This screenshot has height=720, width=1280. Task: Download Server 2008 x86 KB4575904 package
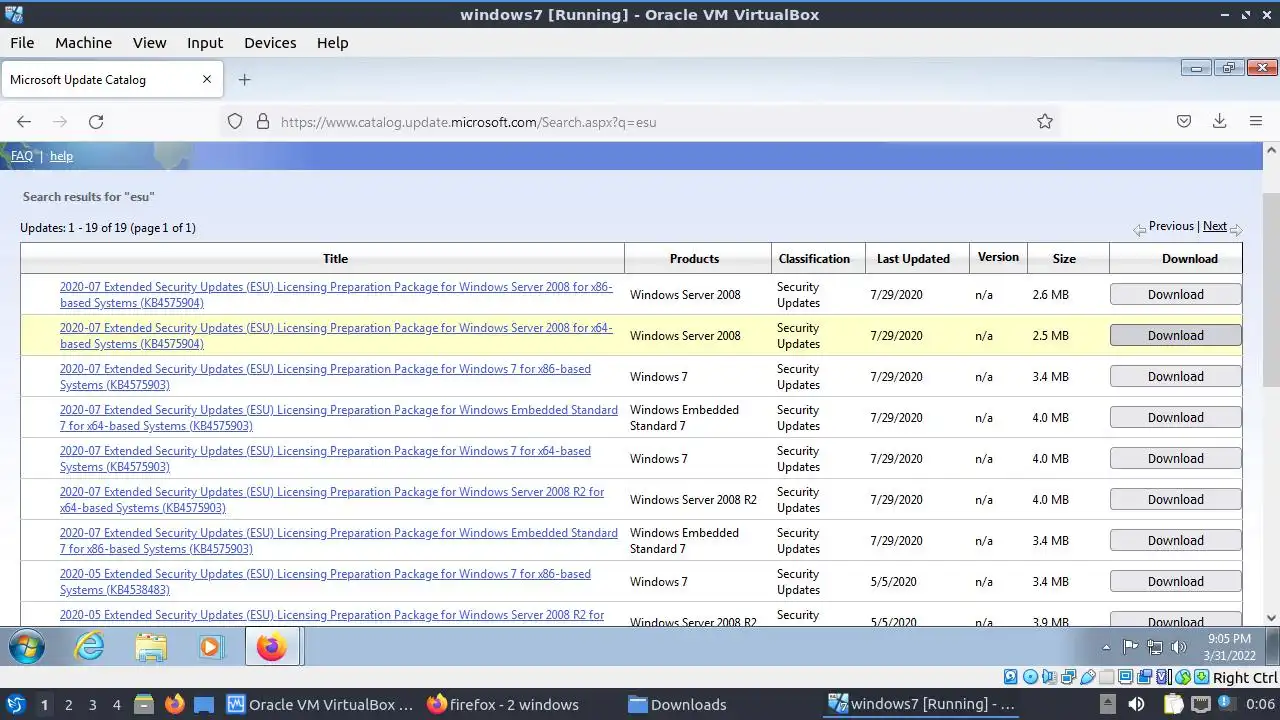[1176, 295]
